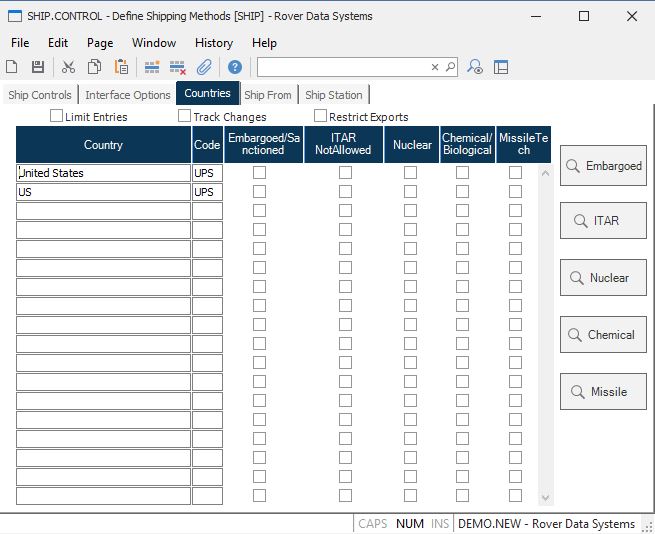Open the History menu
The image size is (655, 534).
[x=213, y=43]
